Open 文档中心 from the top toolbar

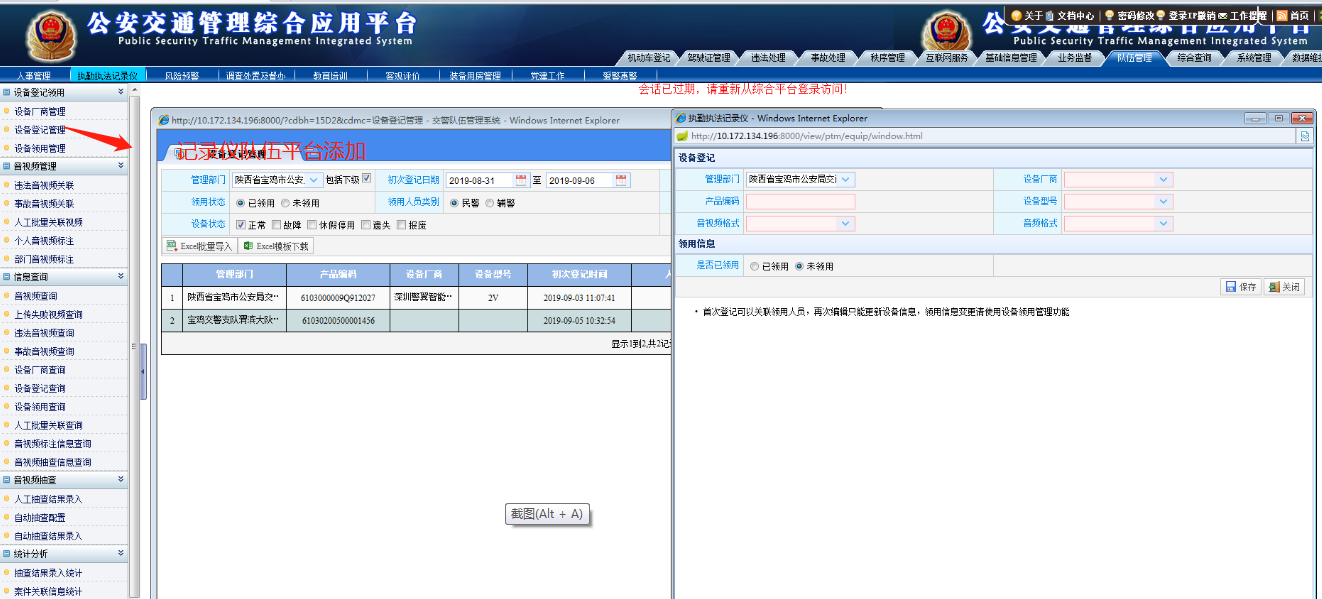click(1076, 16)
